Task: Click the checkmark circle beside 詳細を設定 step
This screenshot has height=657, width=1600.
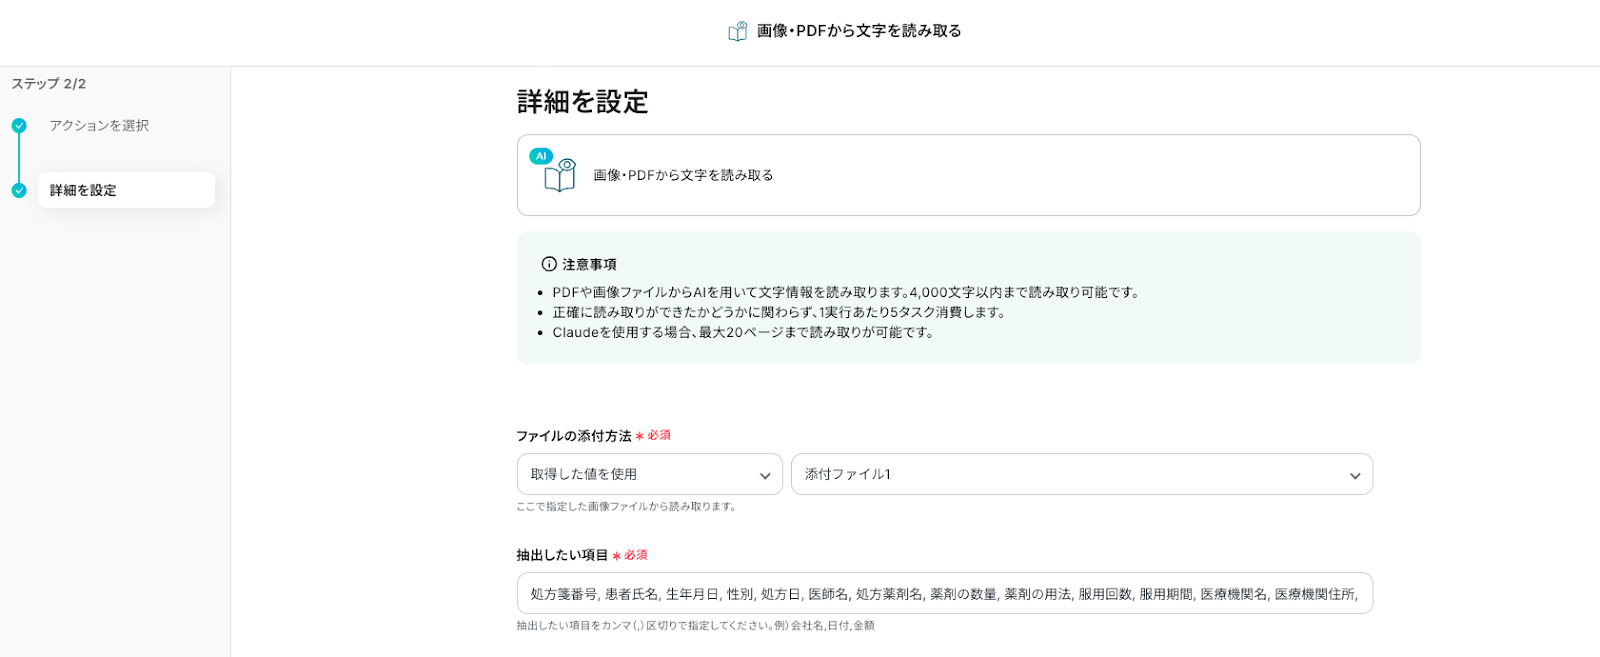Action: [19, 190]
